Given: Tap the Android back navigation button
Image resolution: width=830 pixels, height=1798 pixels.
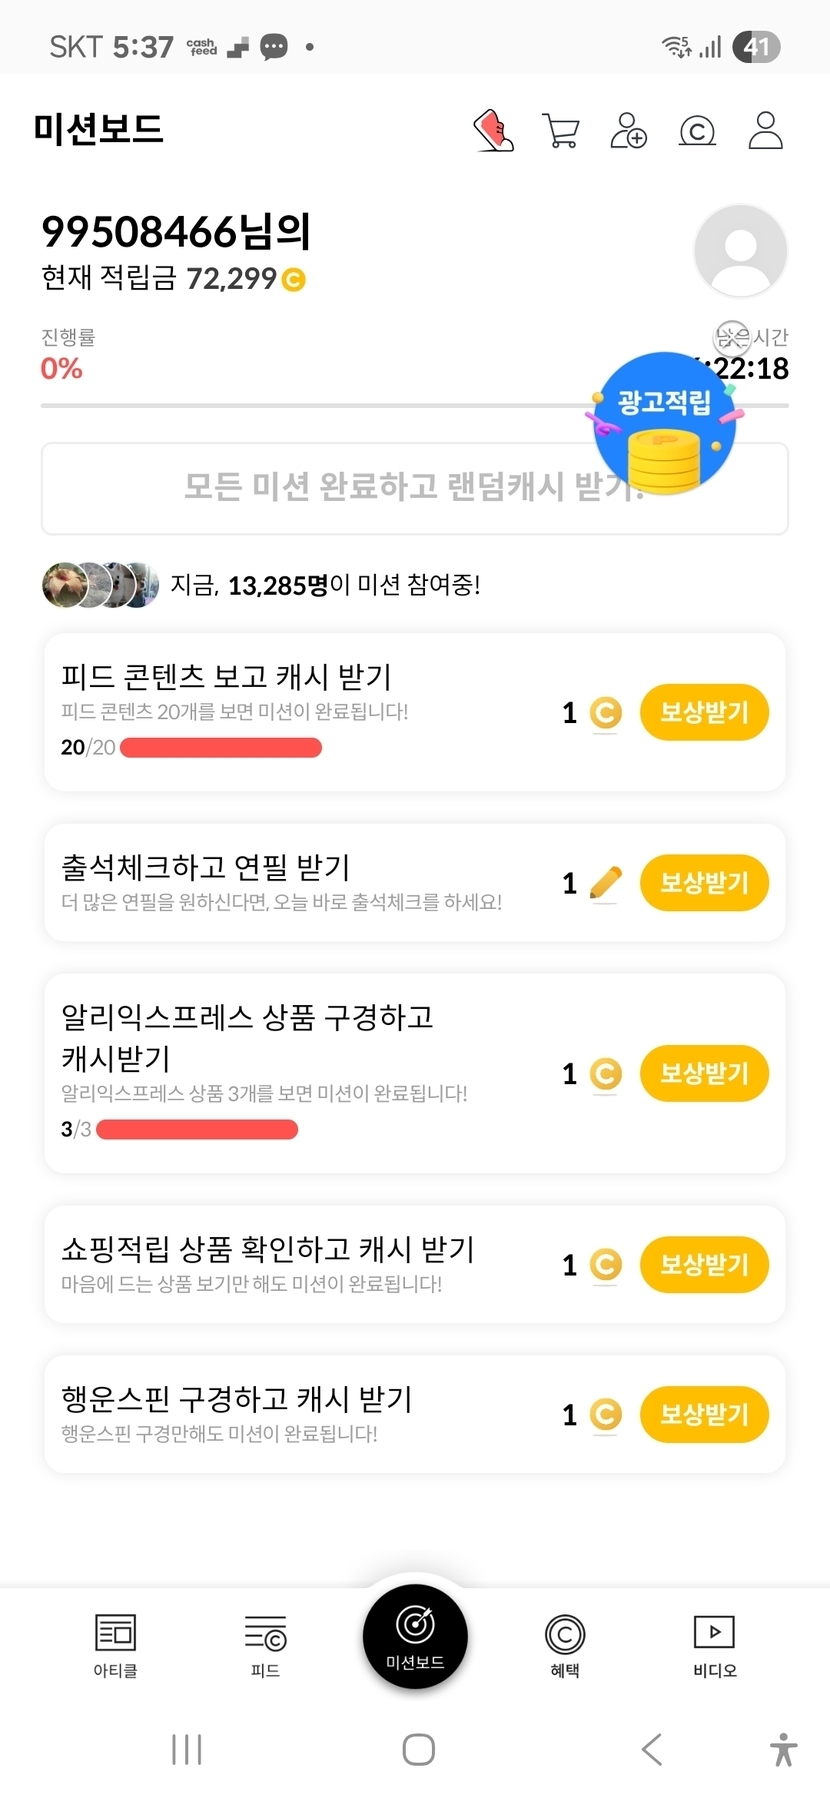Looking at the screenshot, I should click(x=652, y=1749).
